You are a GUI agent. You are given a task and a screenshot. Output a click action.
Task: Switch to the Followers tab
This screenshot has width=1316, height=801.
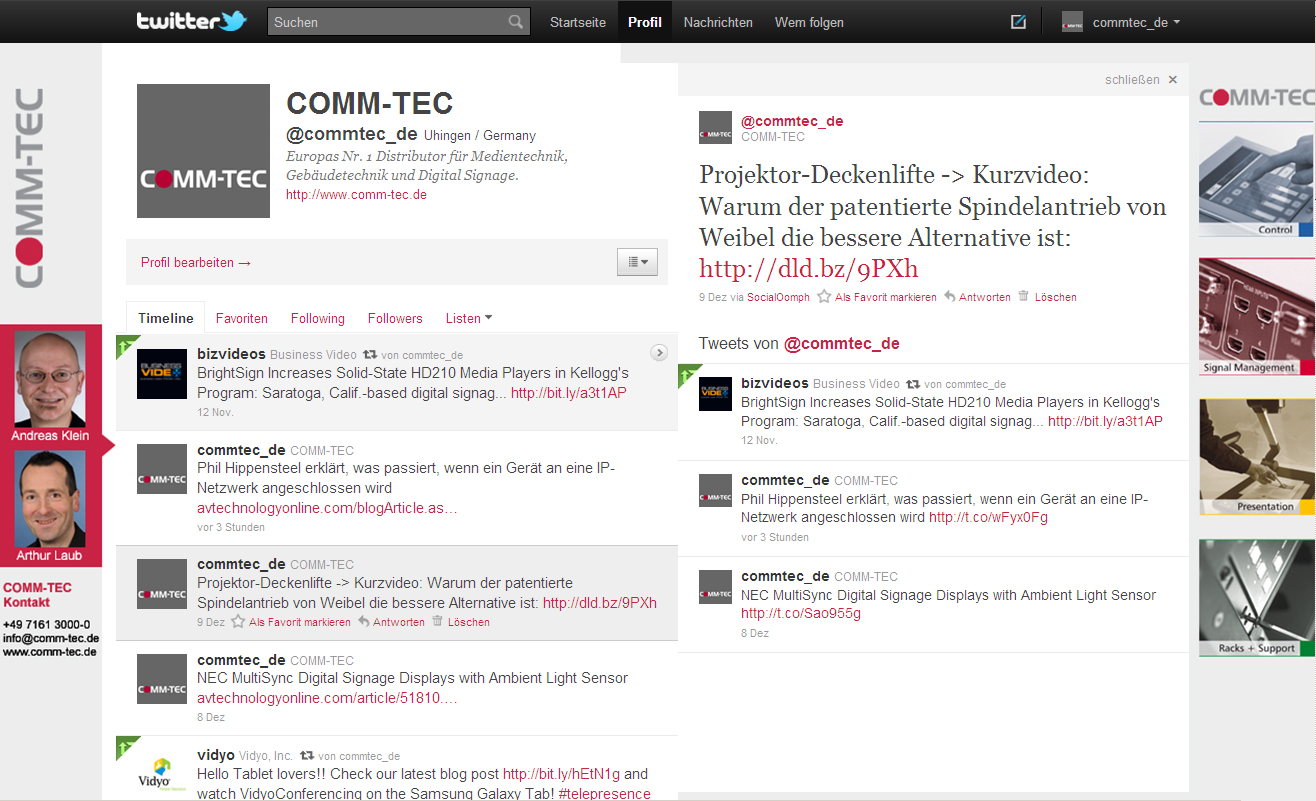pyautogui.click(x=395, y=318)
